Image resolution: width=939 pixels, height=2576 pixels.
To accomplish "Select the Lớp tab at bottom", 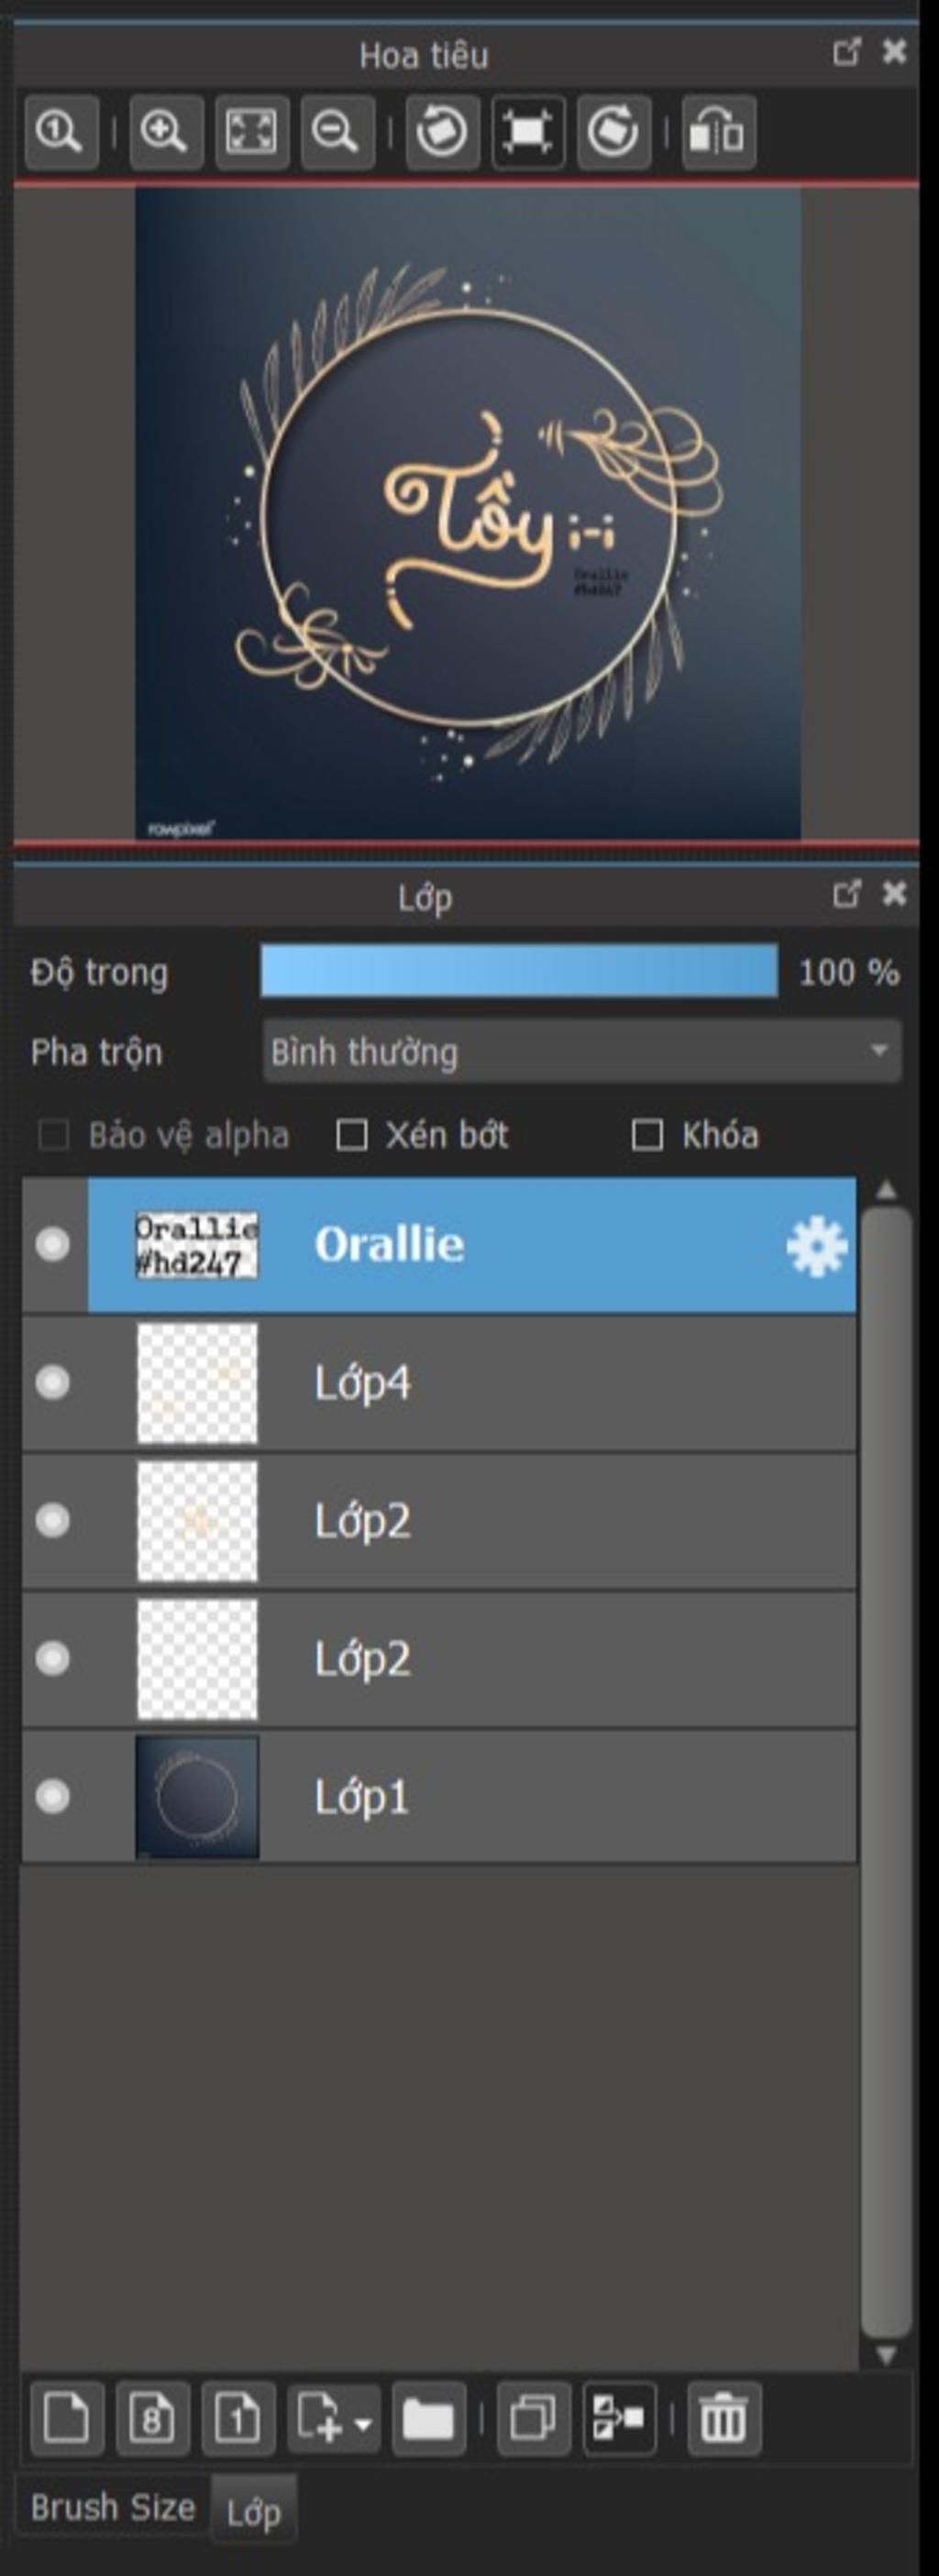I will coord(254,2510).
